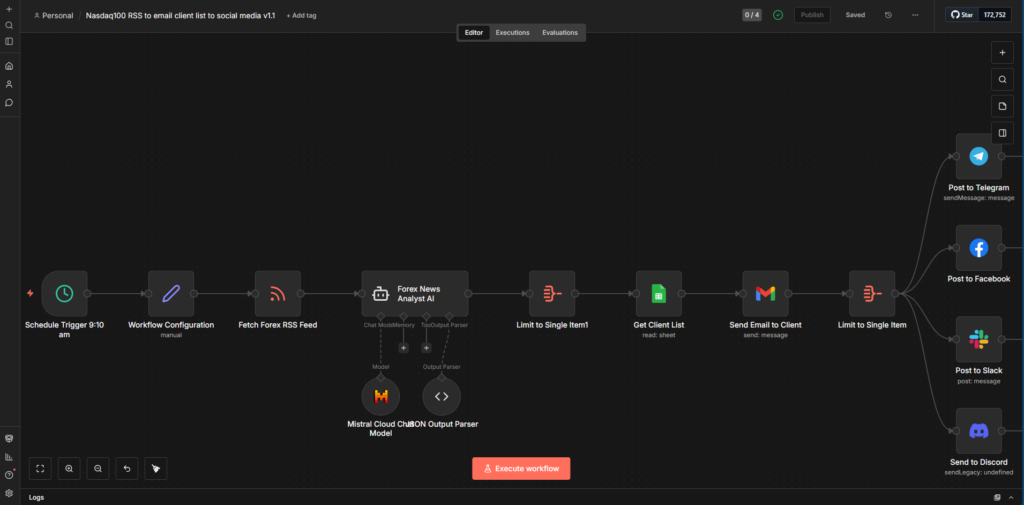Click the Mistral Cloud Chat Model node
The height and width of the screenshot is (505, 1024).
[x=381, y=397]
